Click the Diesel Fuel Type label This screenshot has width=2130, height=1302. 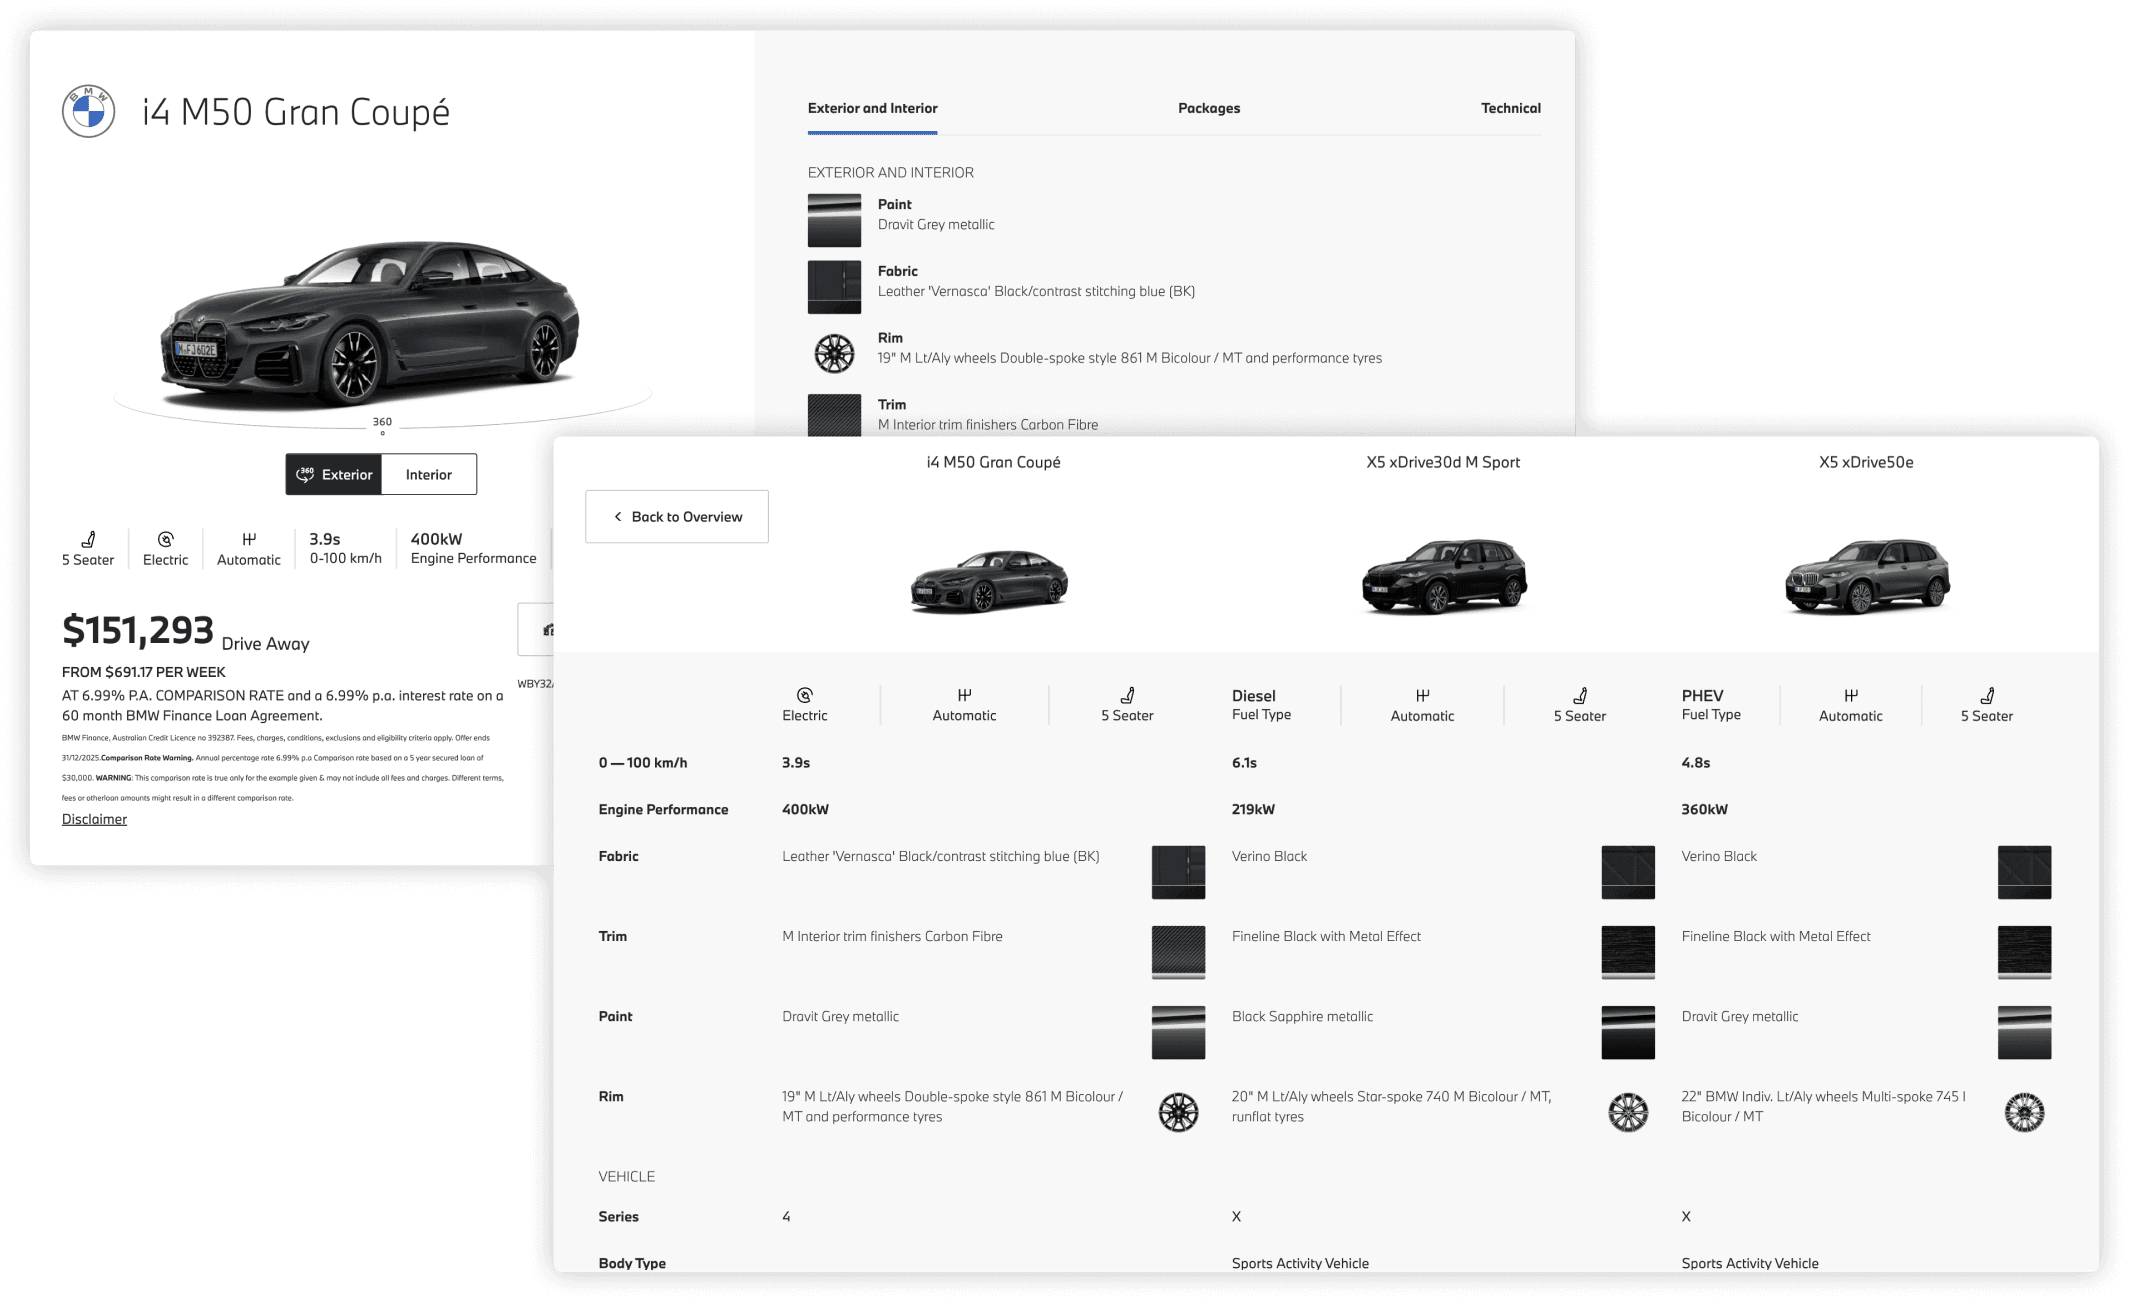(x=1261, y=705)
